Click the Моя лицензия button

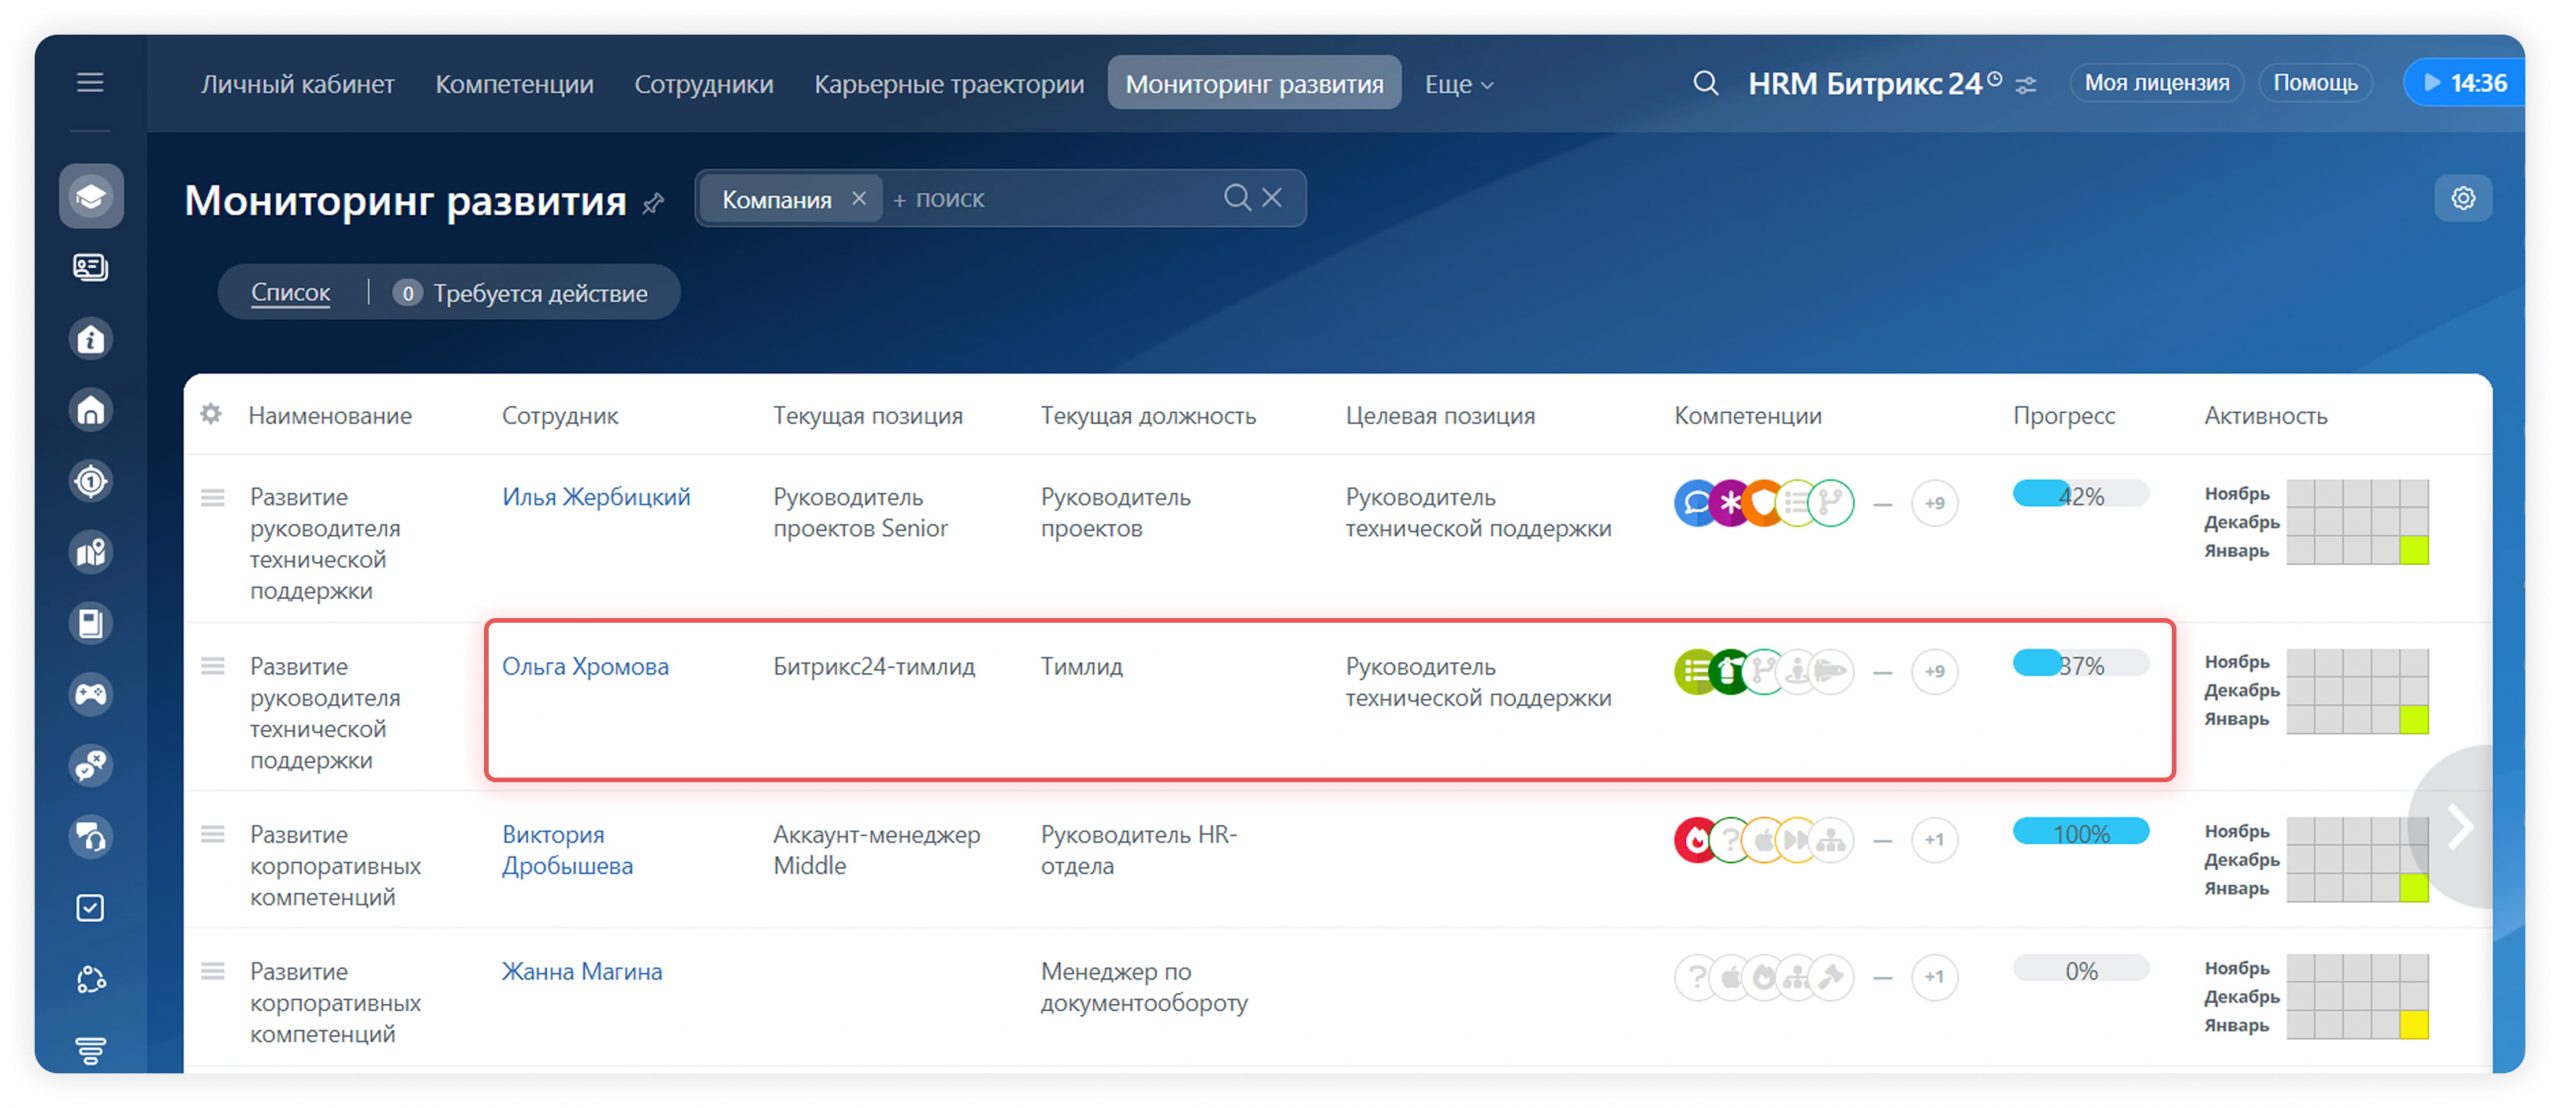2156,82
